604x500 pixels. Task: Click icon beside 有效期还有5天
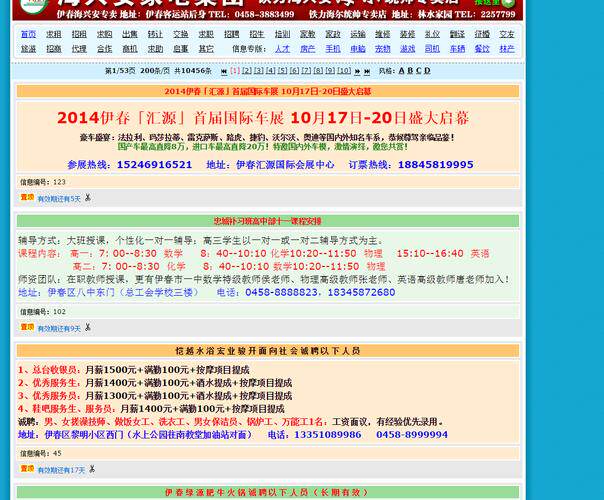click(x=88, y=198)
